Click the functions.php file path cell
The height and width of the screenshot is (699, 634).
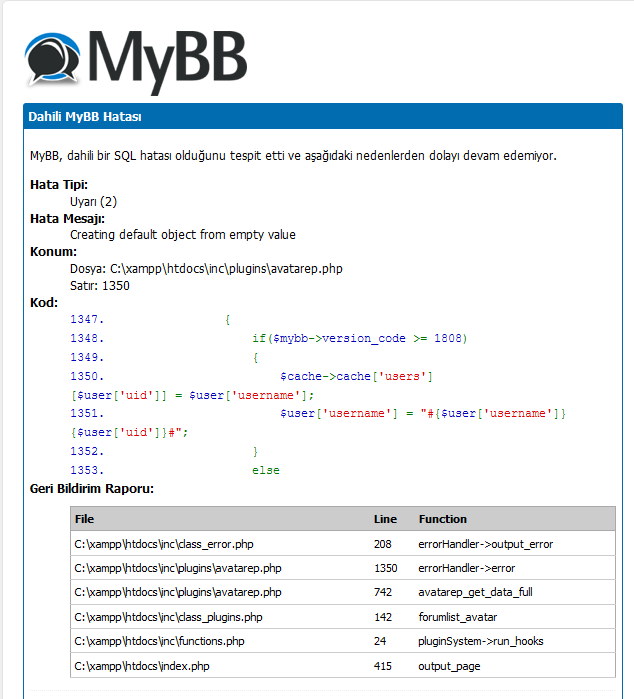pyautogui.click(x=159, y=641)
